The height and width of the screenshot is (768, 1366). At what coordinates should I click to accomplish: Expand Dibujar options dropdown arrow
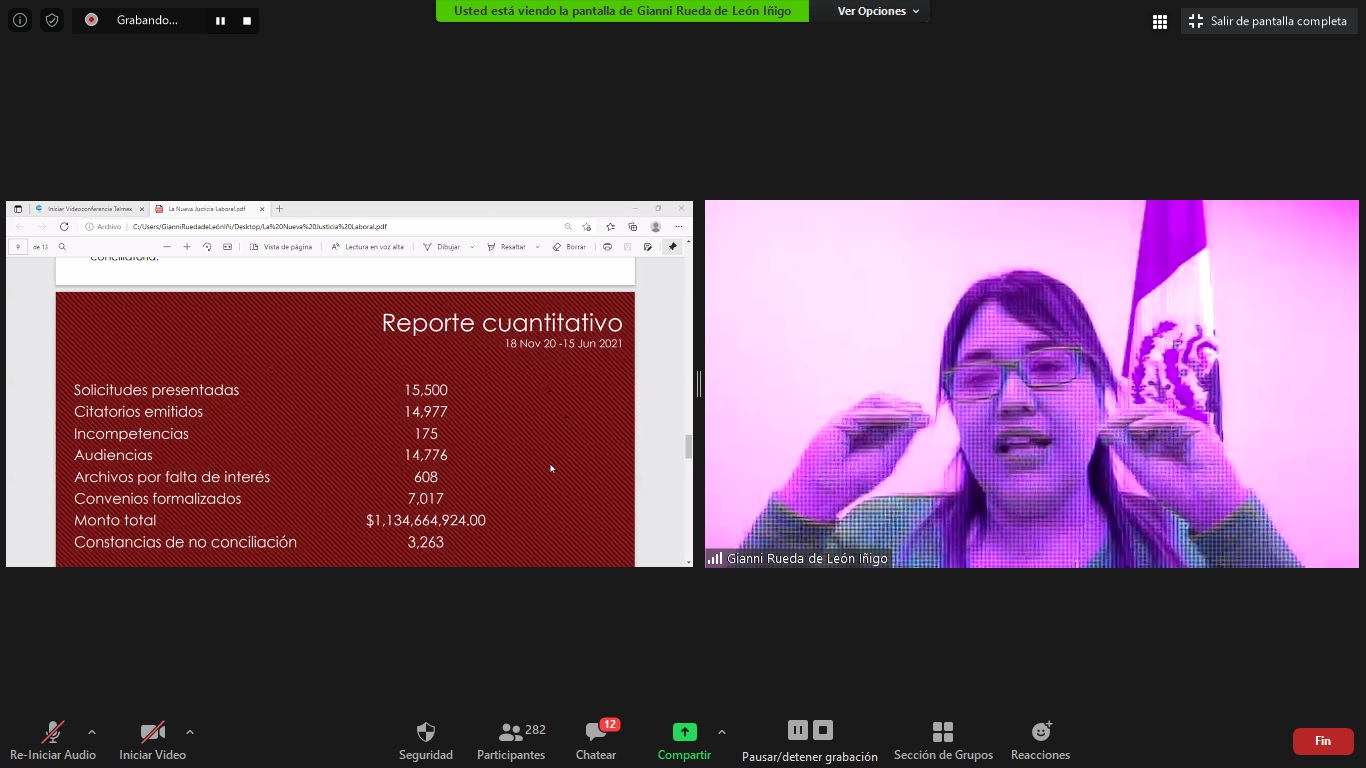click(x=472, y=247)
